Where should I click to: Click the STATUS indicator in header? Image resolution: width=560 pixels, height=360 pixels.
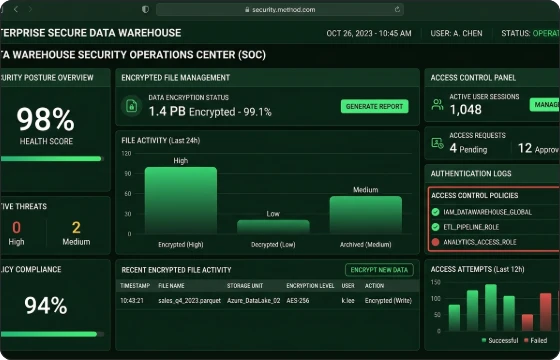click(x=530, y=33)
